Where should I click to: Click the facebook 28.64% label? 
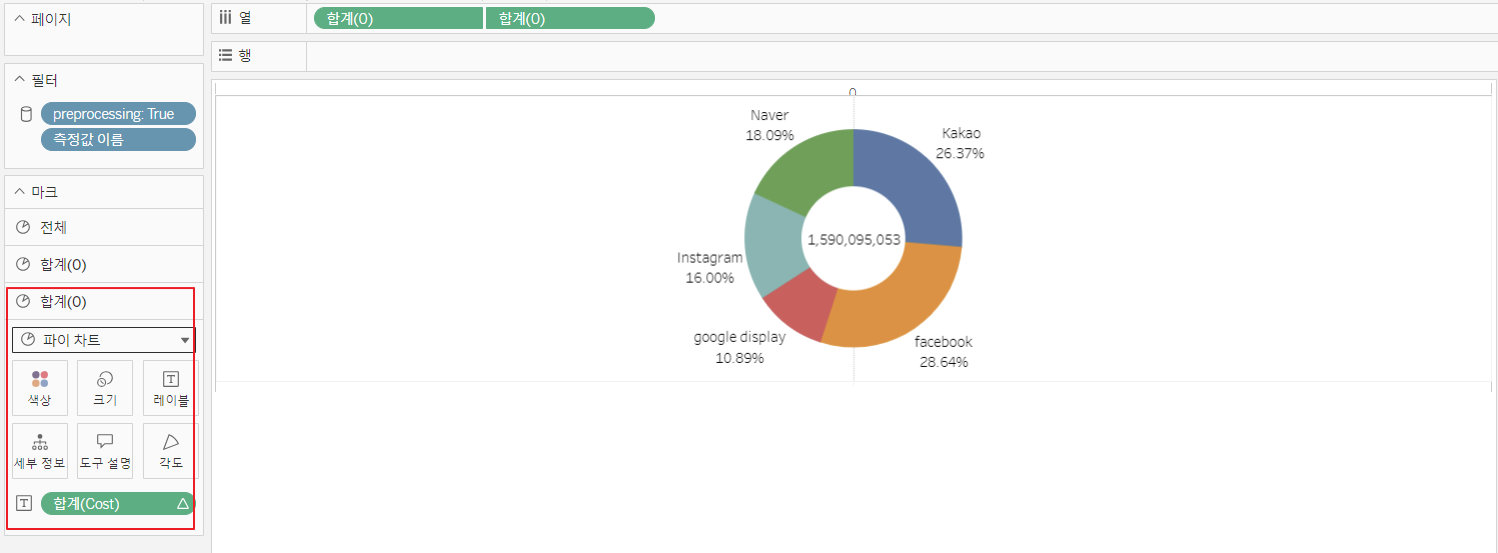pyautogui.click(x=943, y=352)
